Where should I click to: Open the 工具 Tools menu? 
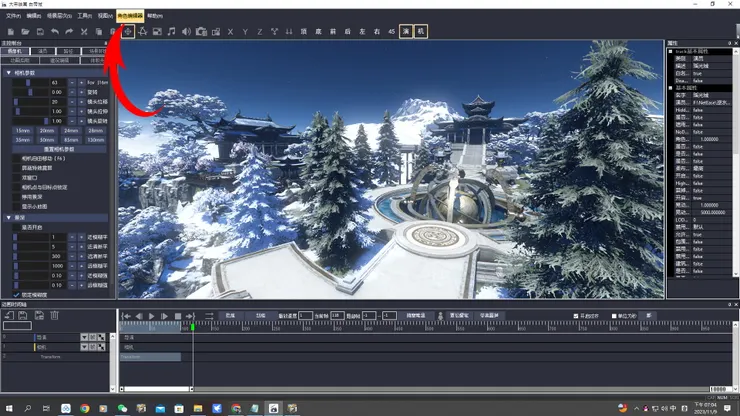[x=84, y=16]
